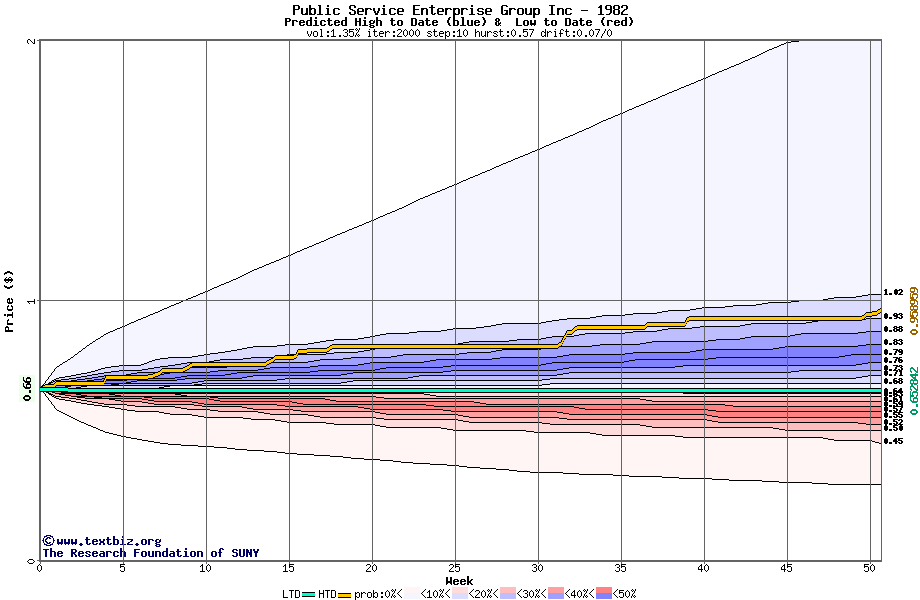920x600 pixels.
Task: Click the "1.02" end-of-chart price label
Action: [x=893, y=292]
